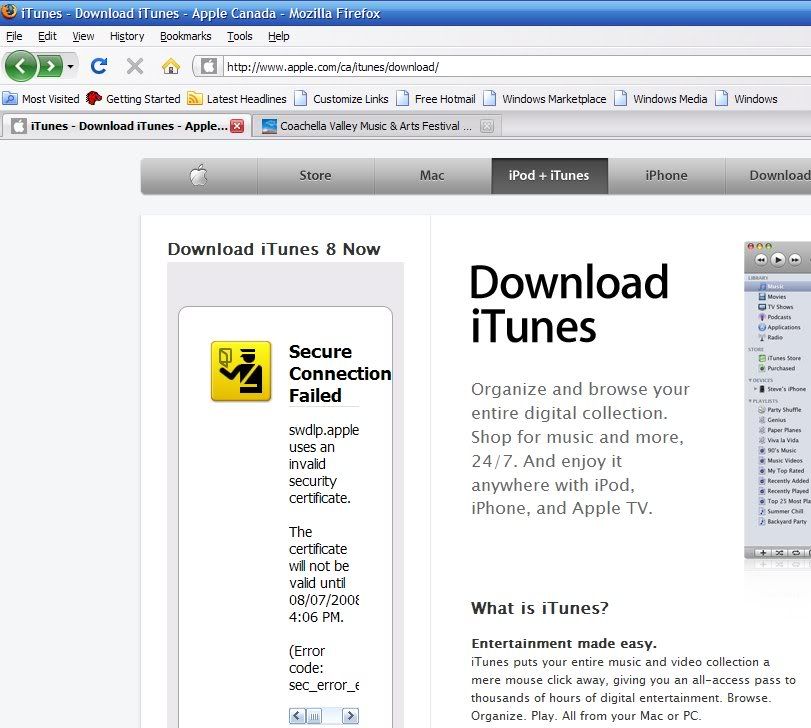811x728 pixels.
Task: Go to the Home page icon
Action: click(171, 66)
